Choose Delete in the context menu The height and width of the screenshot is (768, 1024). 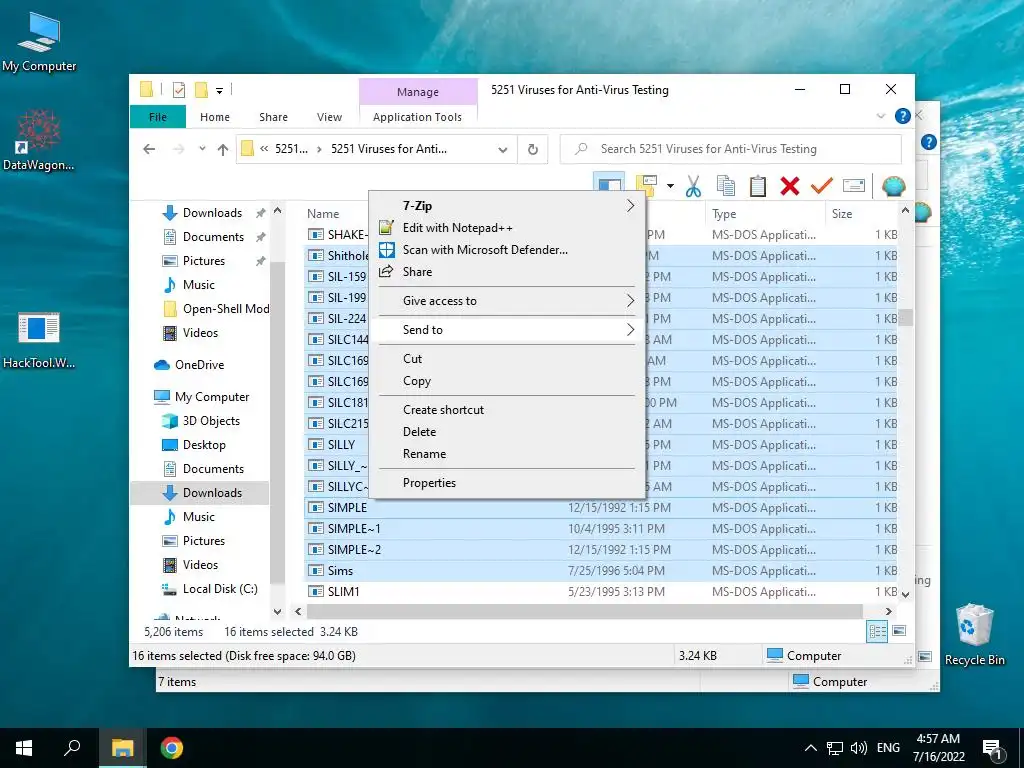(x=507, y=432)
